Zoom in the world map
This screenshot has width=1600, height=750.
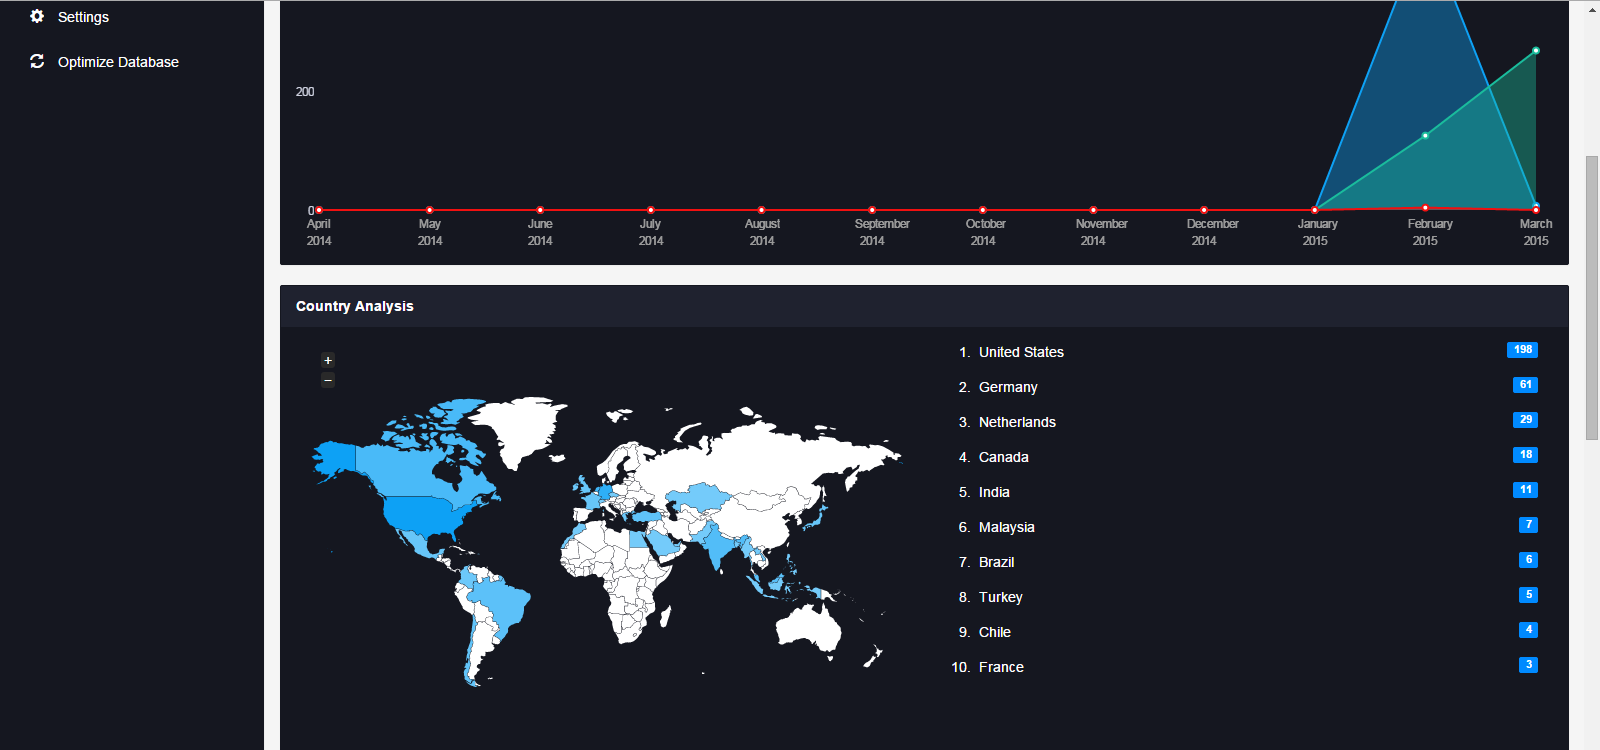coord(328,360)
